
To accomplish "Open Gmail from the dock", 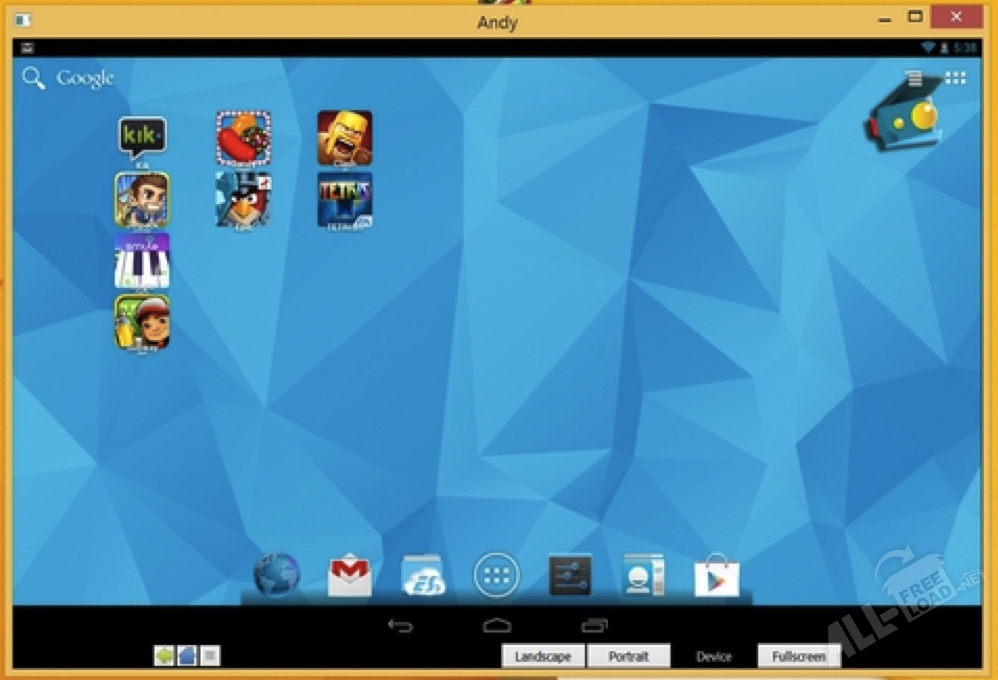I will click(349, 576).
